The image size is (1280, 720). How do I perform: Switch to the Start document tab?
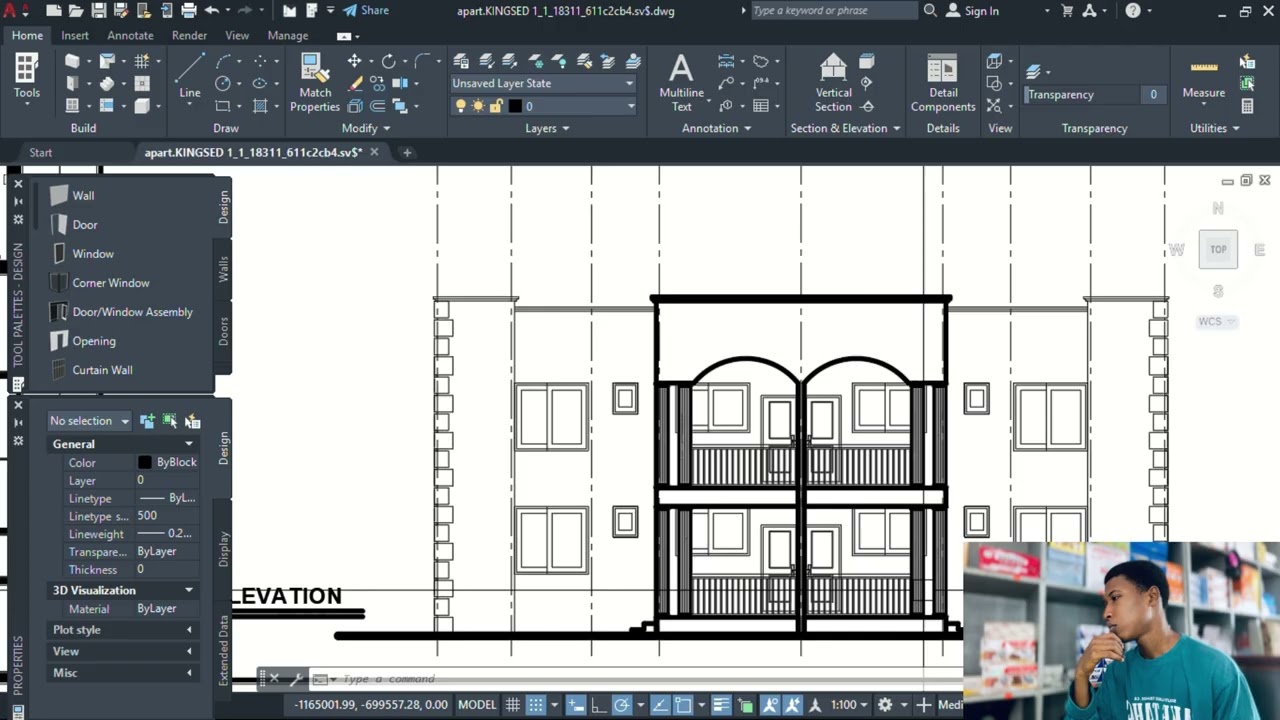coord(41,152)
